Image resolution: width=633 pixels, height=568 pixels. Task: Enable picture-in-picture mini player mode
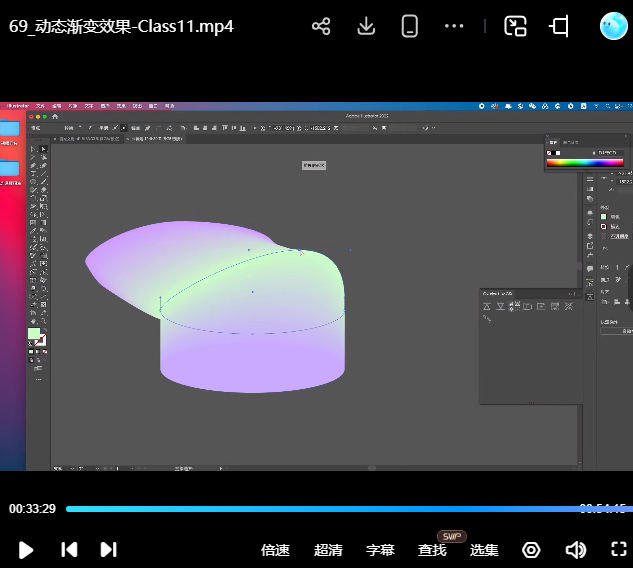tap(515, 27)
